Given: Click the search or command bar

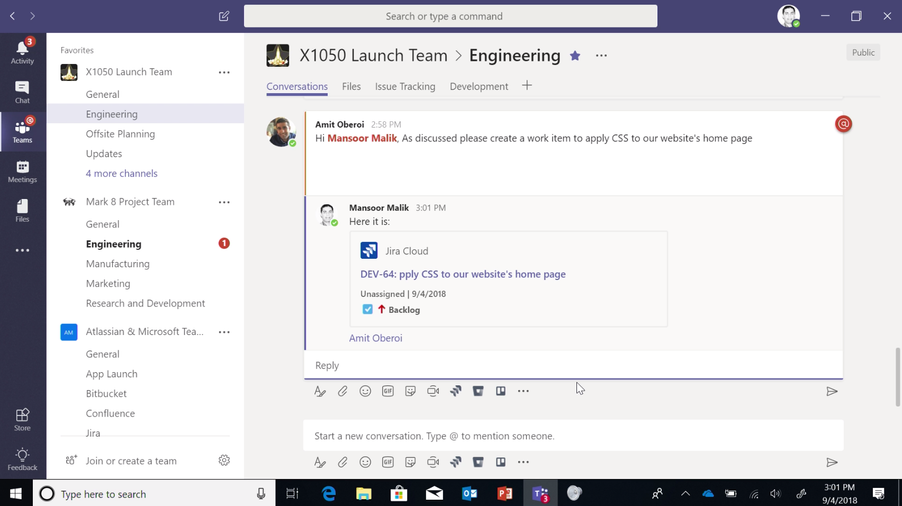Looking at the screenshot, I should tap(450, 16).
